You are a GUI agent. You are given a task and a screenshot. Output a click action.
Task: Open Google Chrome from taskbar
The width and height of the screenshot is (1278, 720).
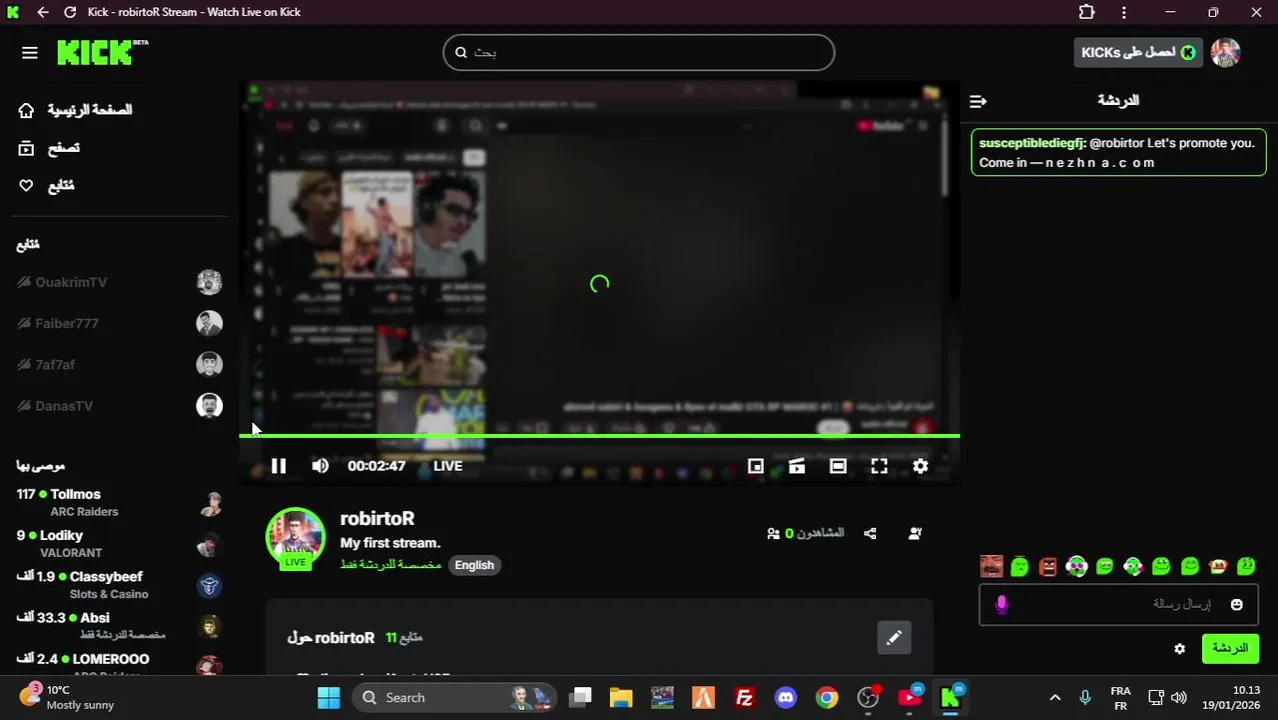coord(826,698)
